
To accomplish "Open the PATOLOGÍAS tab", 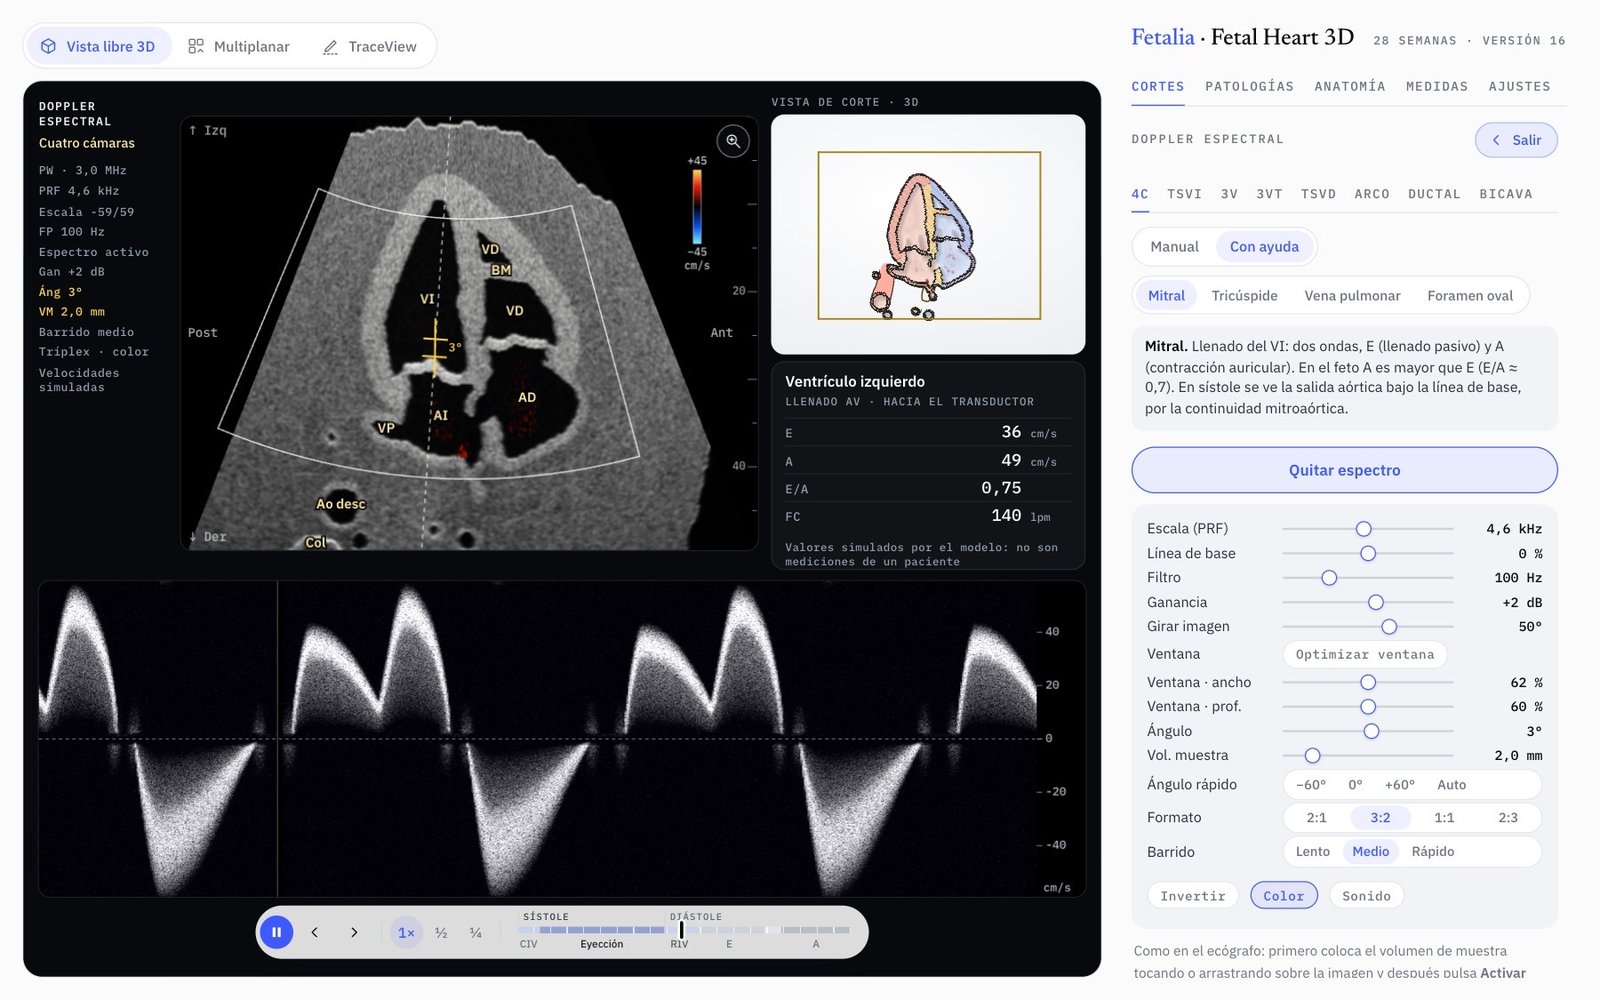I will click(1249, 87).
